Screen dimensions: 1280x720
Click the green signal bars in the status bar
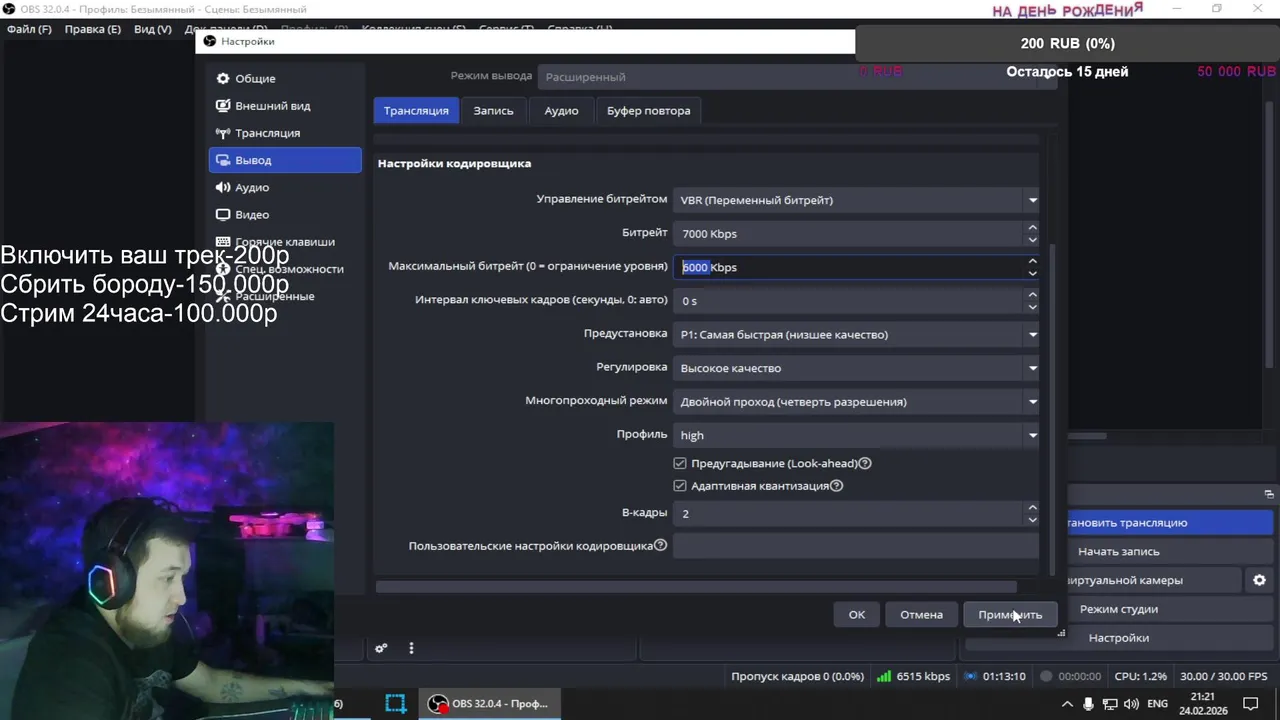[x=883, y=676]
